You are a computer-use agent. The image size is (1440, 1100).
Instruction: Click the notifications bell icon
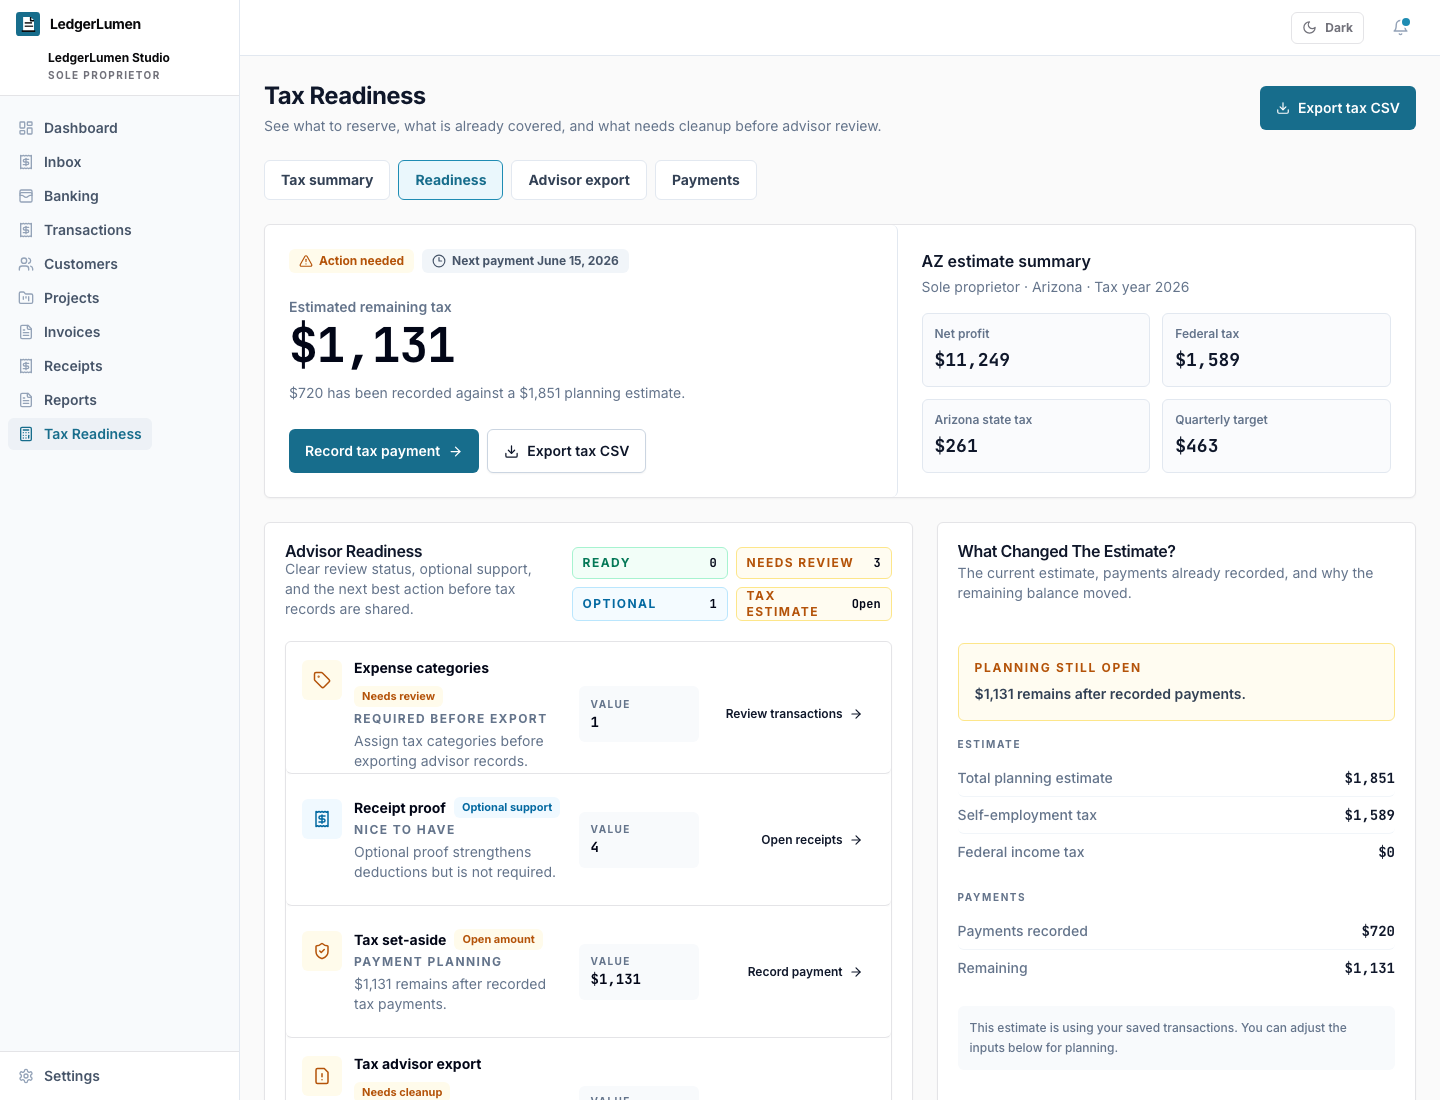click(x=1400, y=28)
